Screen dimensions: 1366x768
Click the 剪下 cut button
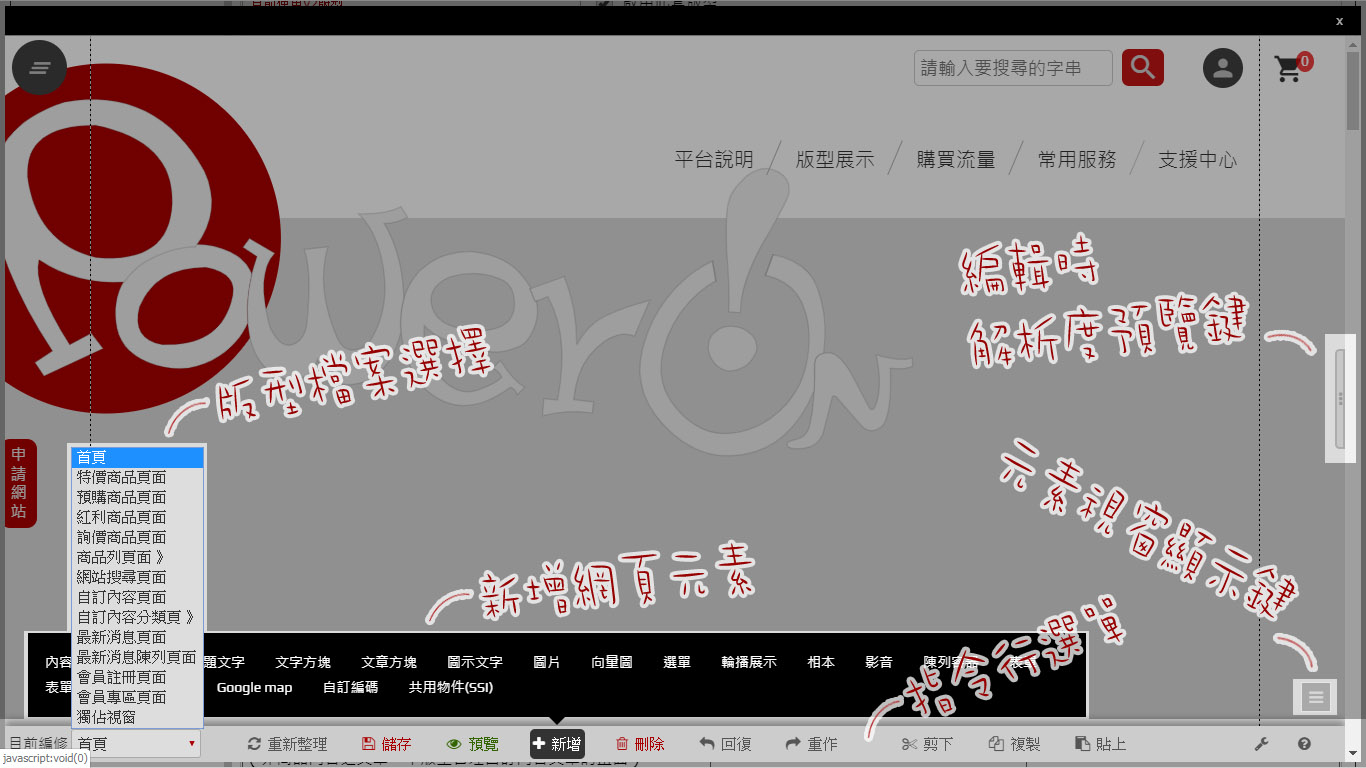pos(928,744)
